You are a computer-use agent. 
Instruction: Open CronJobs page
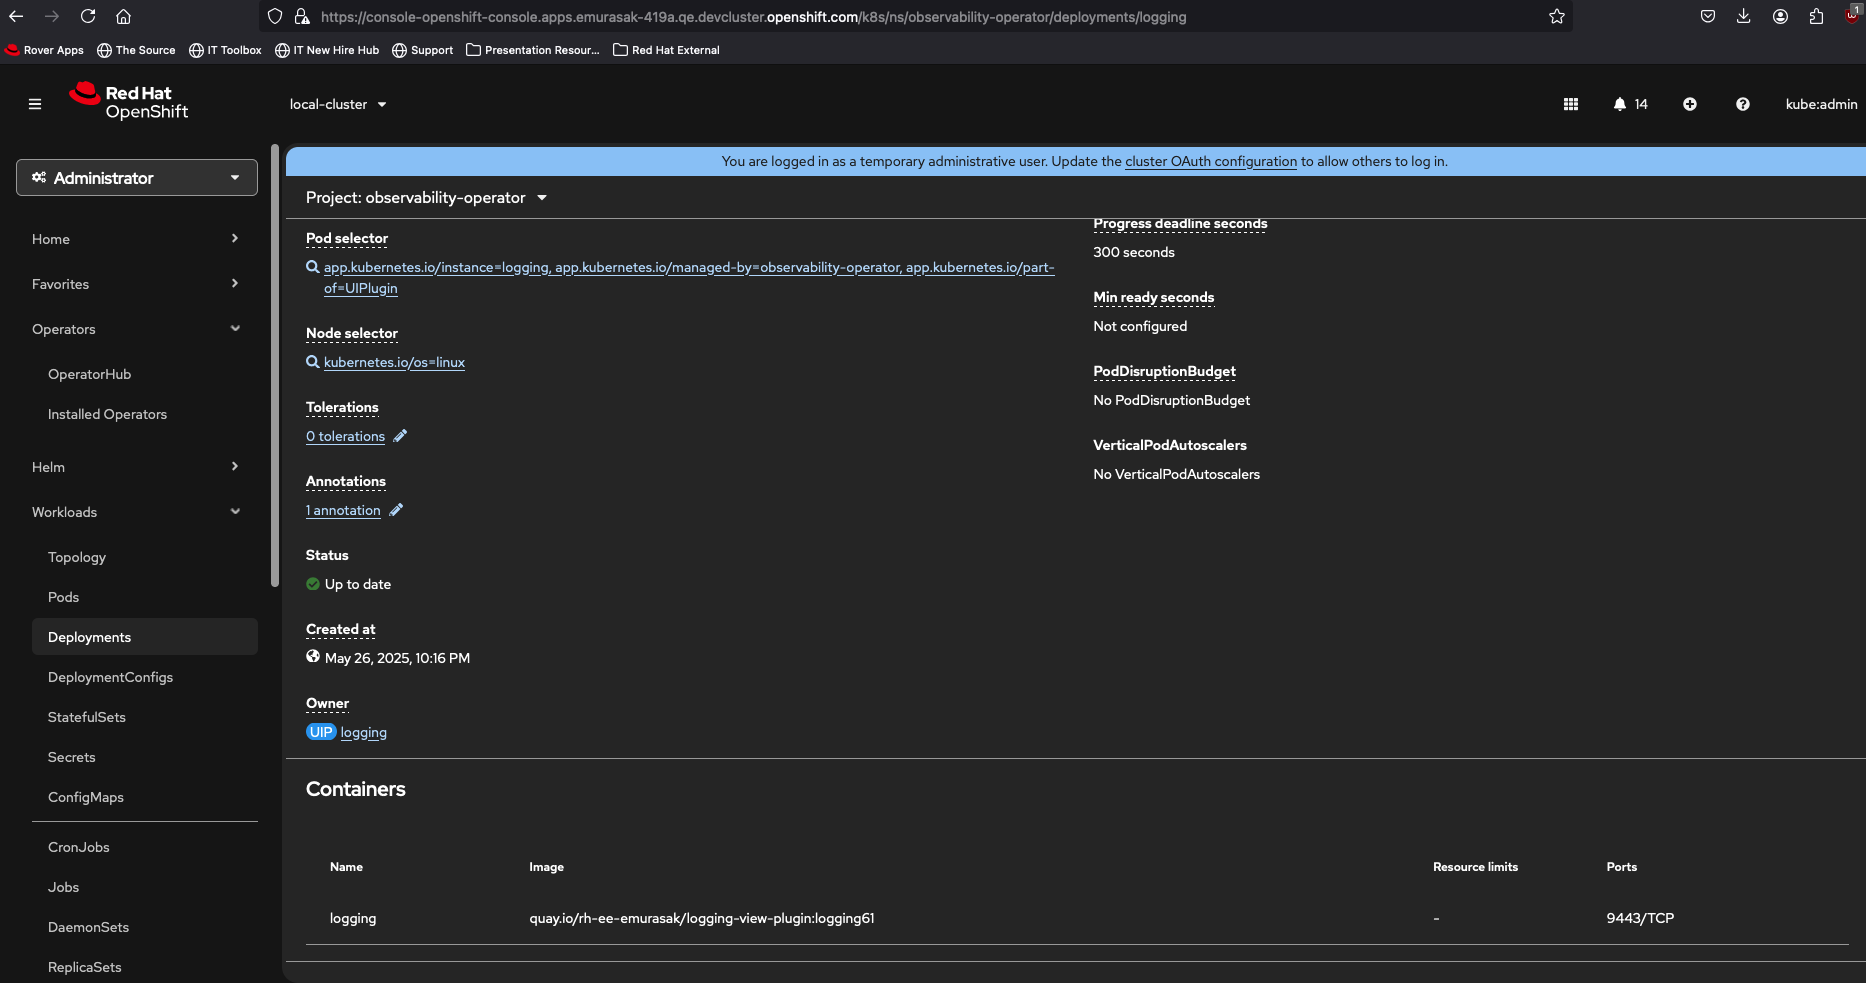pyautogui.click(x=79, y=847)
